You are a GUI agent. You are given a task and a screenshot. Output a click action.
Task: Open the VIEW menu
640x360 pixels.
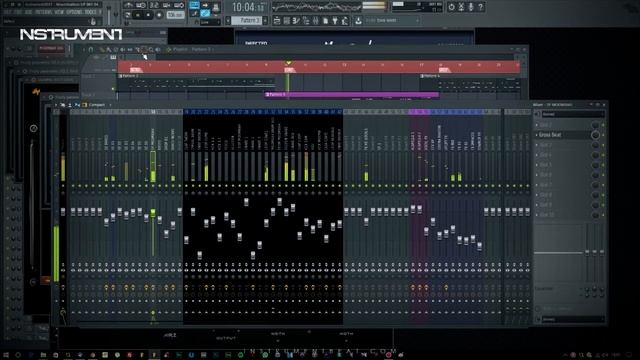[59, 12]
